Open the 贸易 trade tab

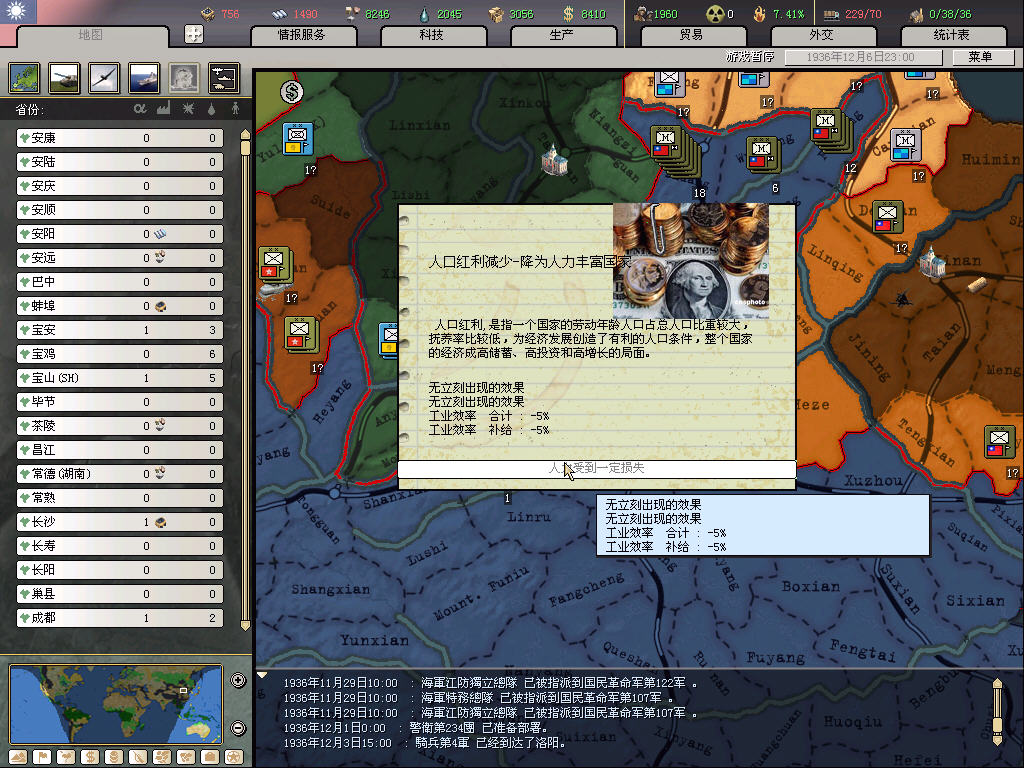pyautogui.click(x=692, y=35)
